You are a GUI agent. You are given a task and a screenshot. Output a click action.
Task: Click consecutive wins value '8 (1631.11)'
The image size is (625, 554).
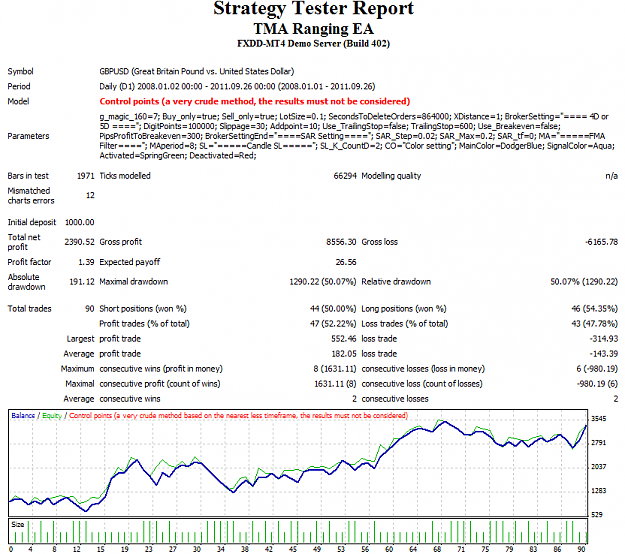(x=334, y=369)
